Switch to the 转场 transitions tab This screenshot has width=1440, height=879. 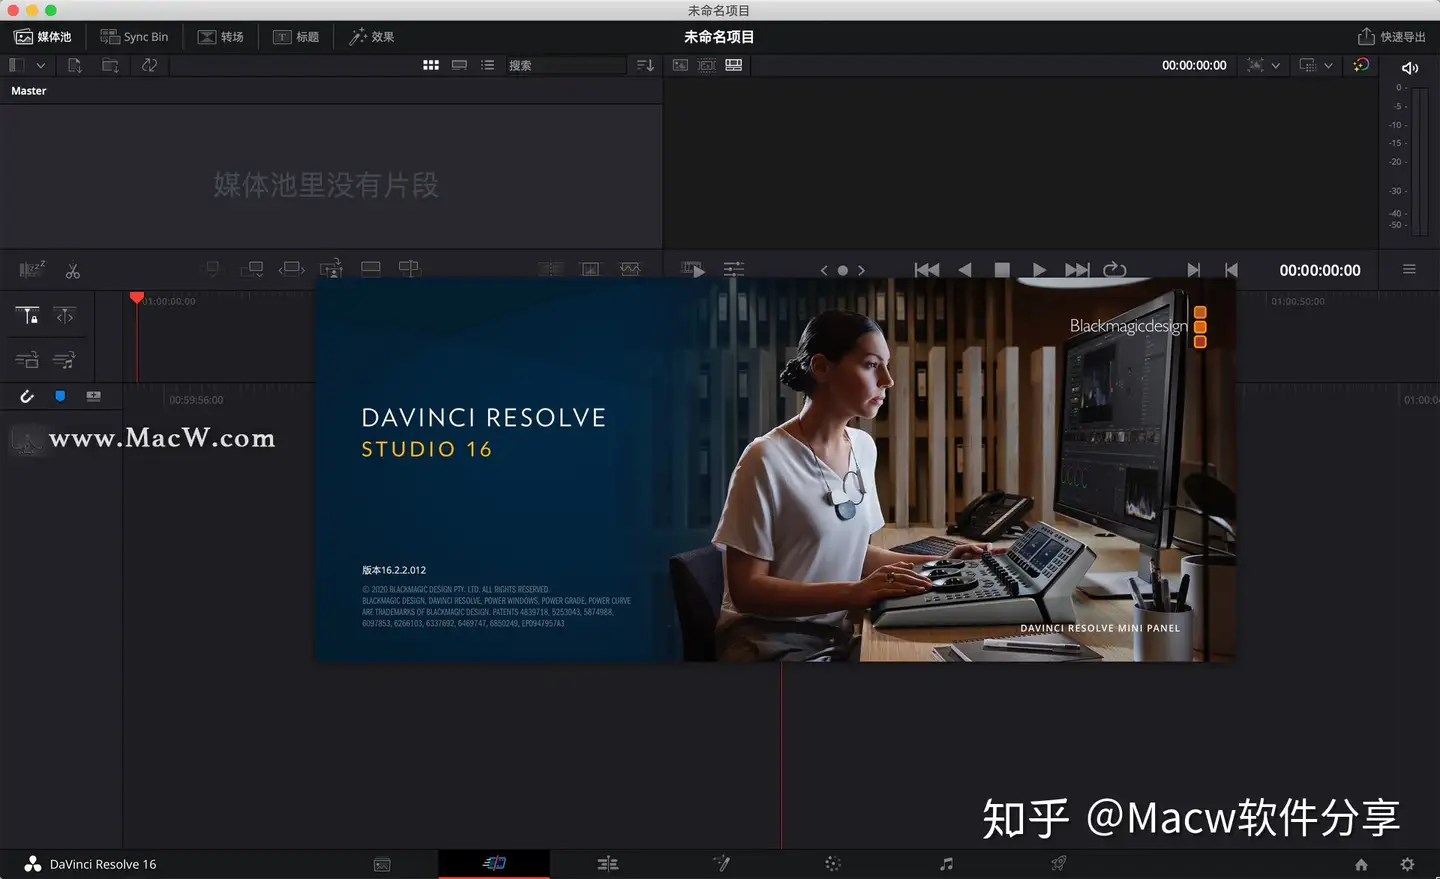click(x=220, y=37)
